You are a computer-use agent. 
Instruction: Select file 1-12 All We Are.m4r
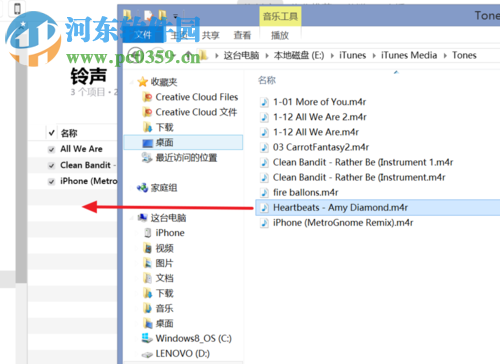coord(316,132)
